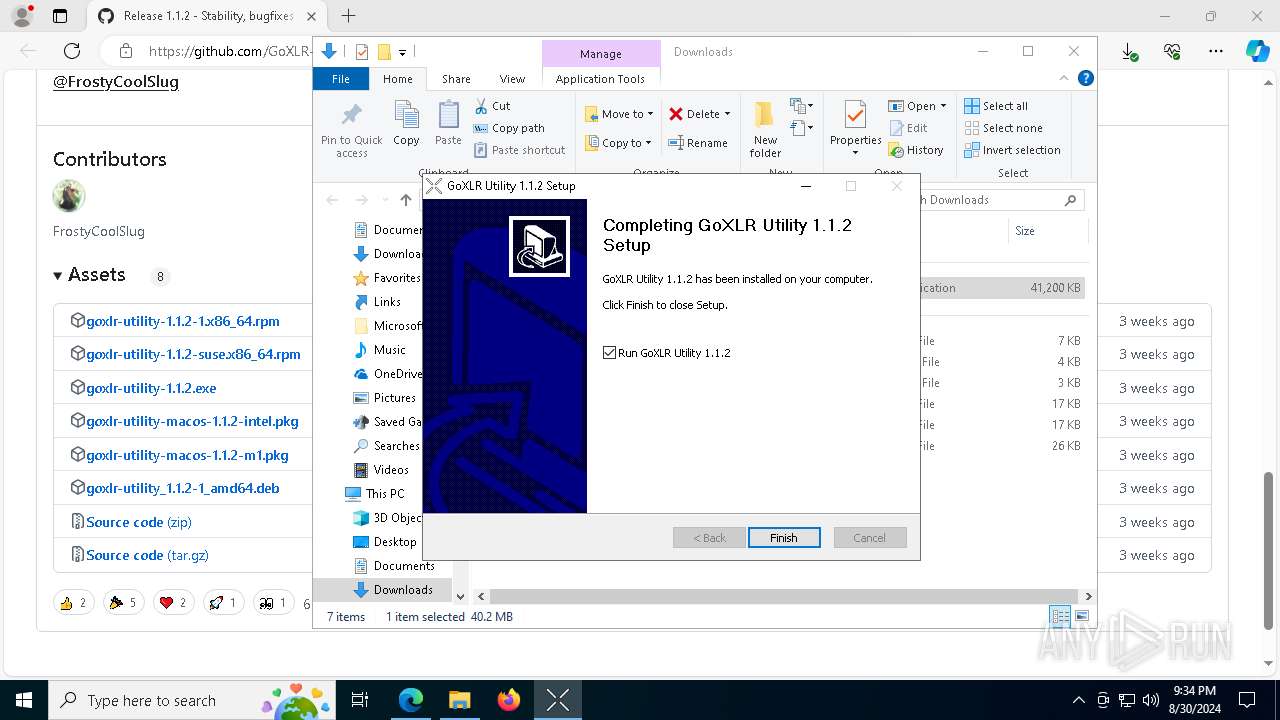Click the disabled Back button in Setup

coord(709,538)
